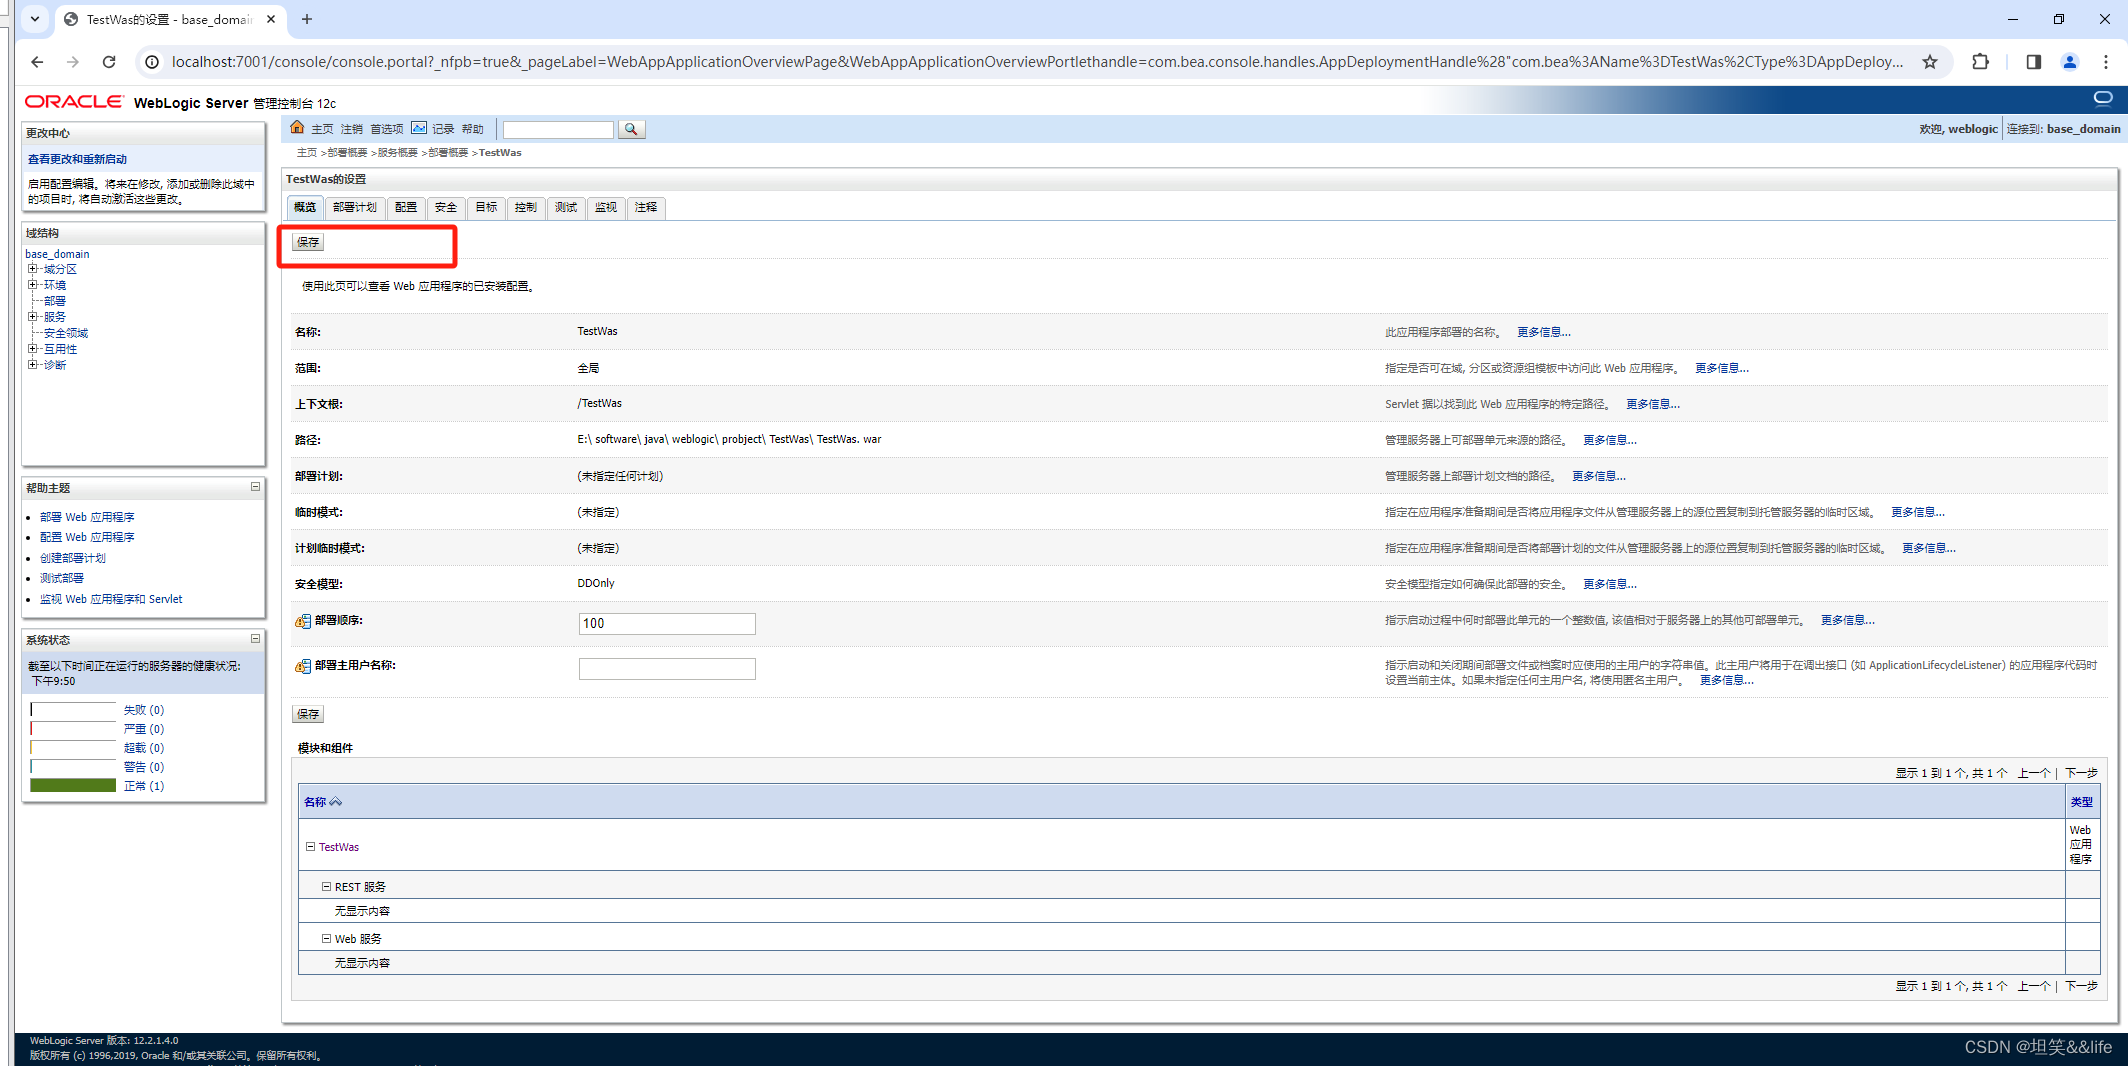Open 查看更改和重新启动 link
This screenshot has width=2128, height=1066.
click(77, 159)
